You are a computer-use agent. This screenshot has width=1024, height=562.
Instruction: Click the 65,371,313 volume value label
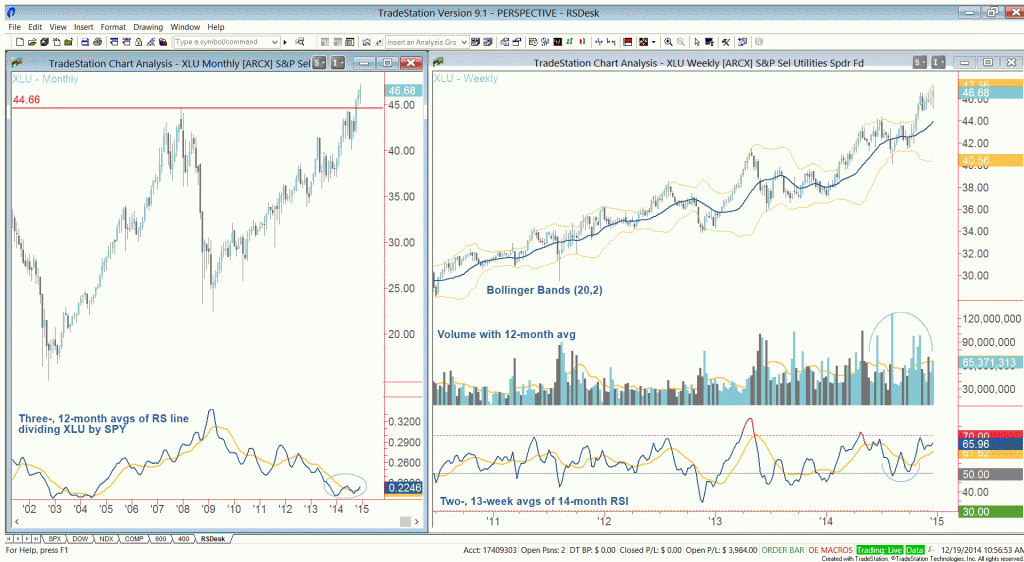(989, 362)
